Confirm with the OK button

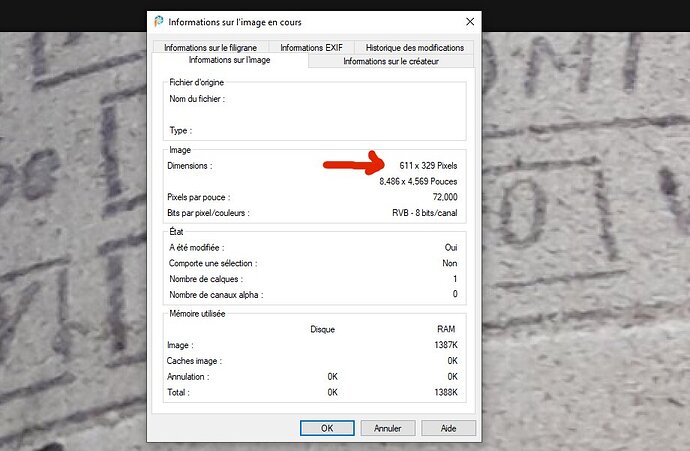coord(327,427)
